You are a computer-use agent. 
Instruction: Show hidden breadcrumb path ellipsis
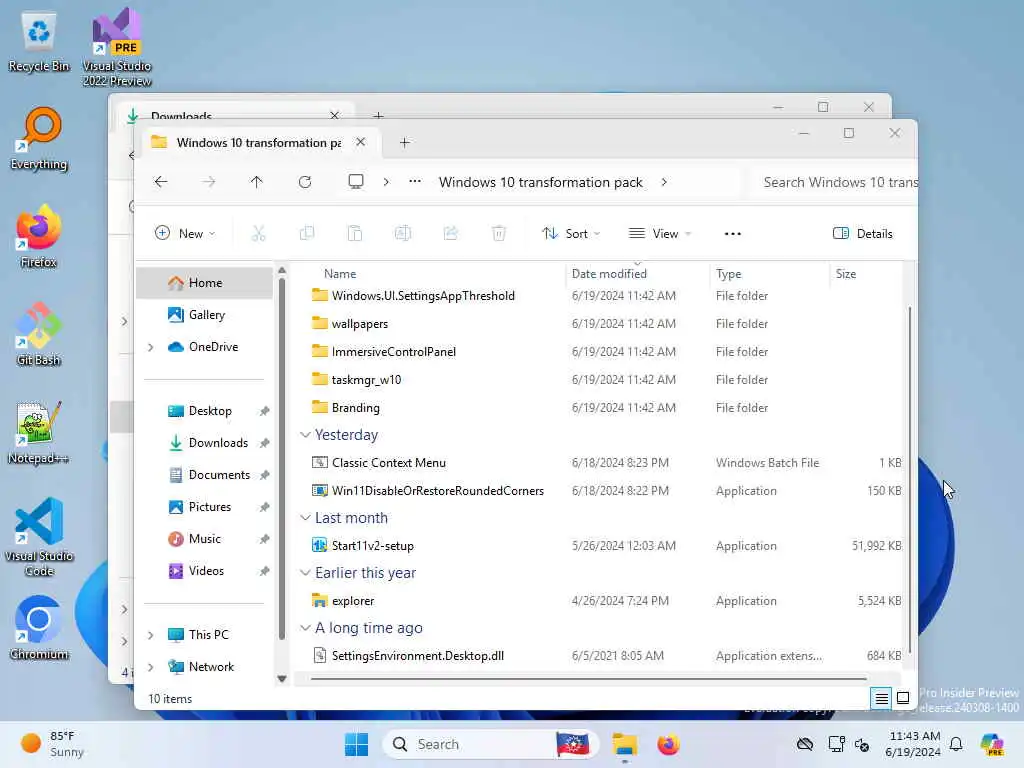415,182
